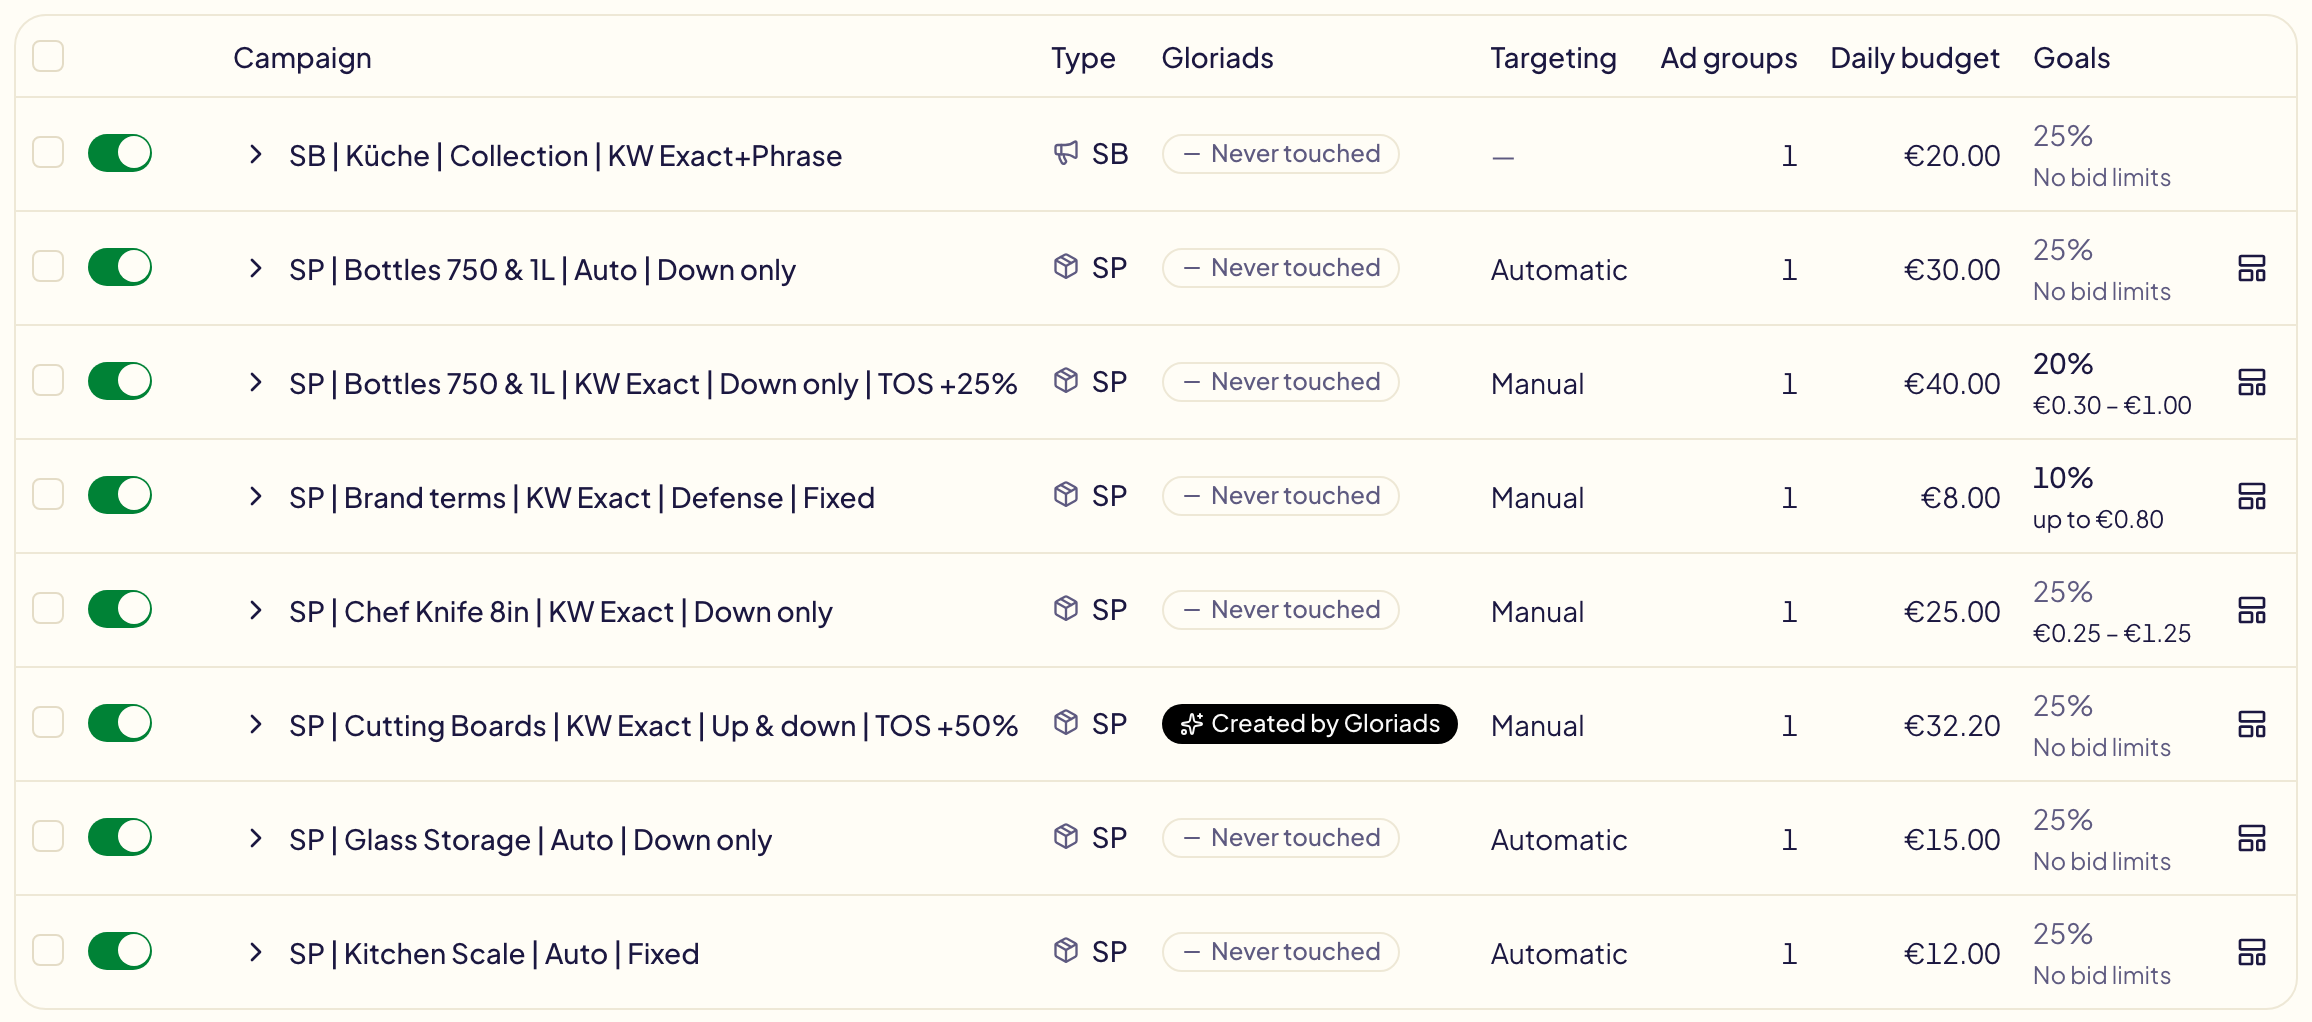Open SP Glass Storage Auto campaign name
2312x1022 pixels.
(530, 840)
